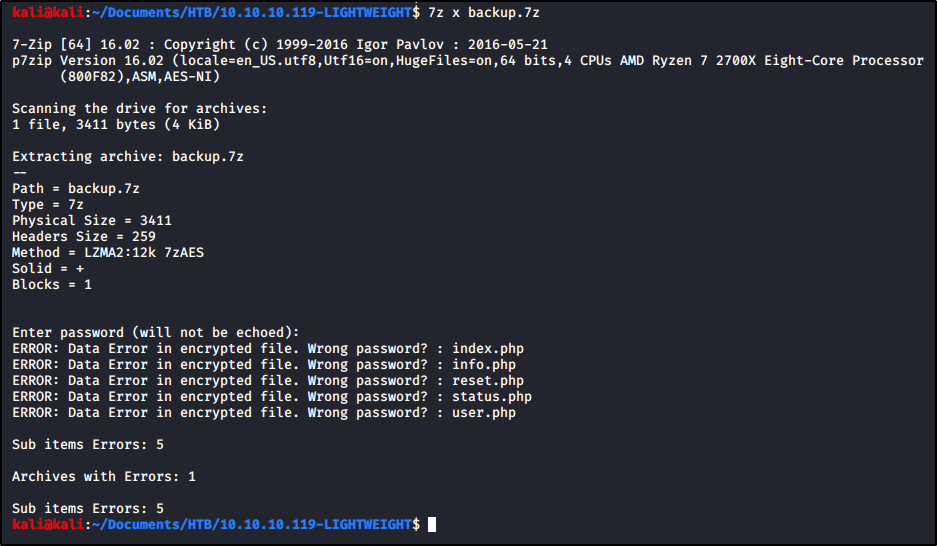Click the index.php filename in the error output
Viewport: 937px width, 546px height.
[487, 349]
